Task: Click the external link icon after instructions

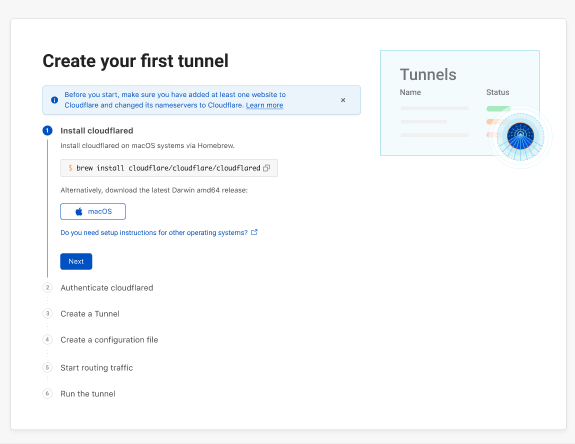Action: coord(254,232)
